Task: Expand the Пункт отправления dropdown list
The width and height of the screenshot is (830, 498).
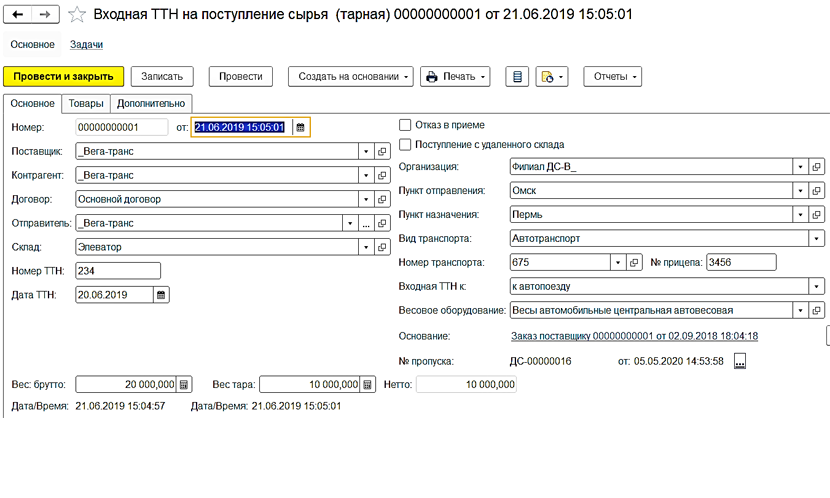Action: [x=800, y=191]
